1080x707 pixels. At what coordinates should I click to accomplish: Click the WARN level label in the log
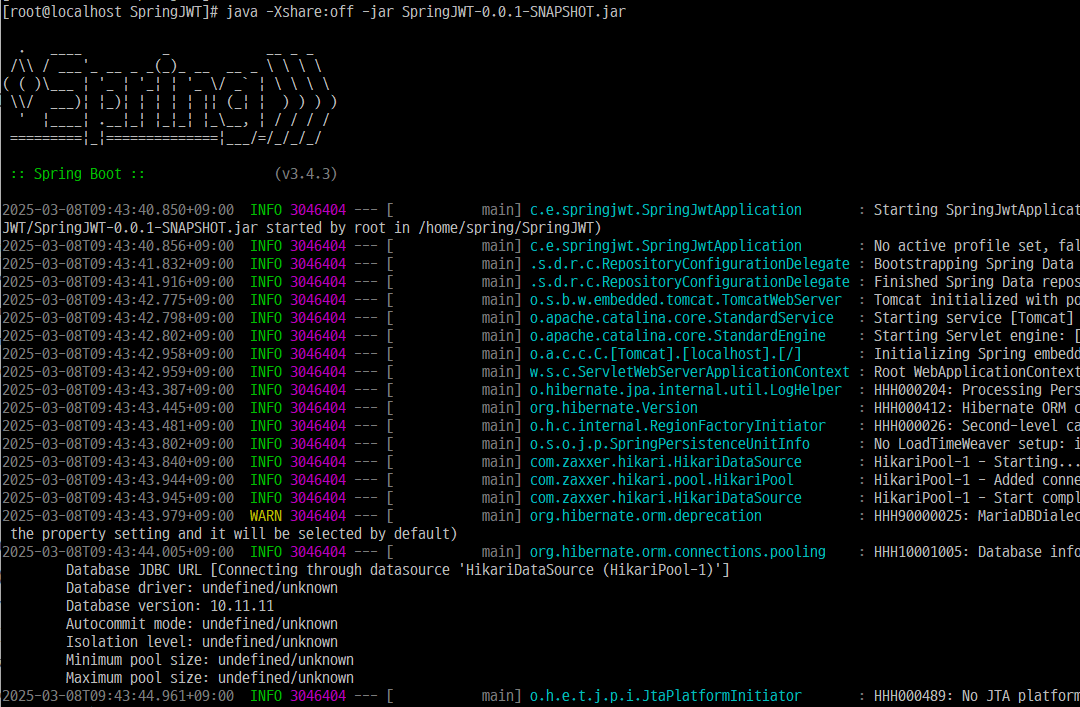click(266, 515)
